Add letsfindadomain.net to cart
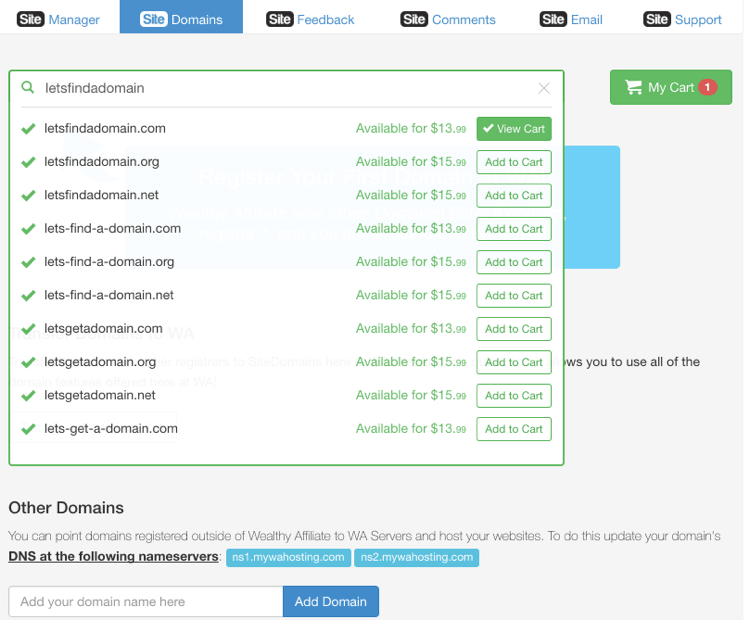Viewport: 750px width, 620px height. (514, 196)
